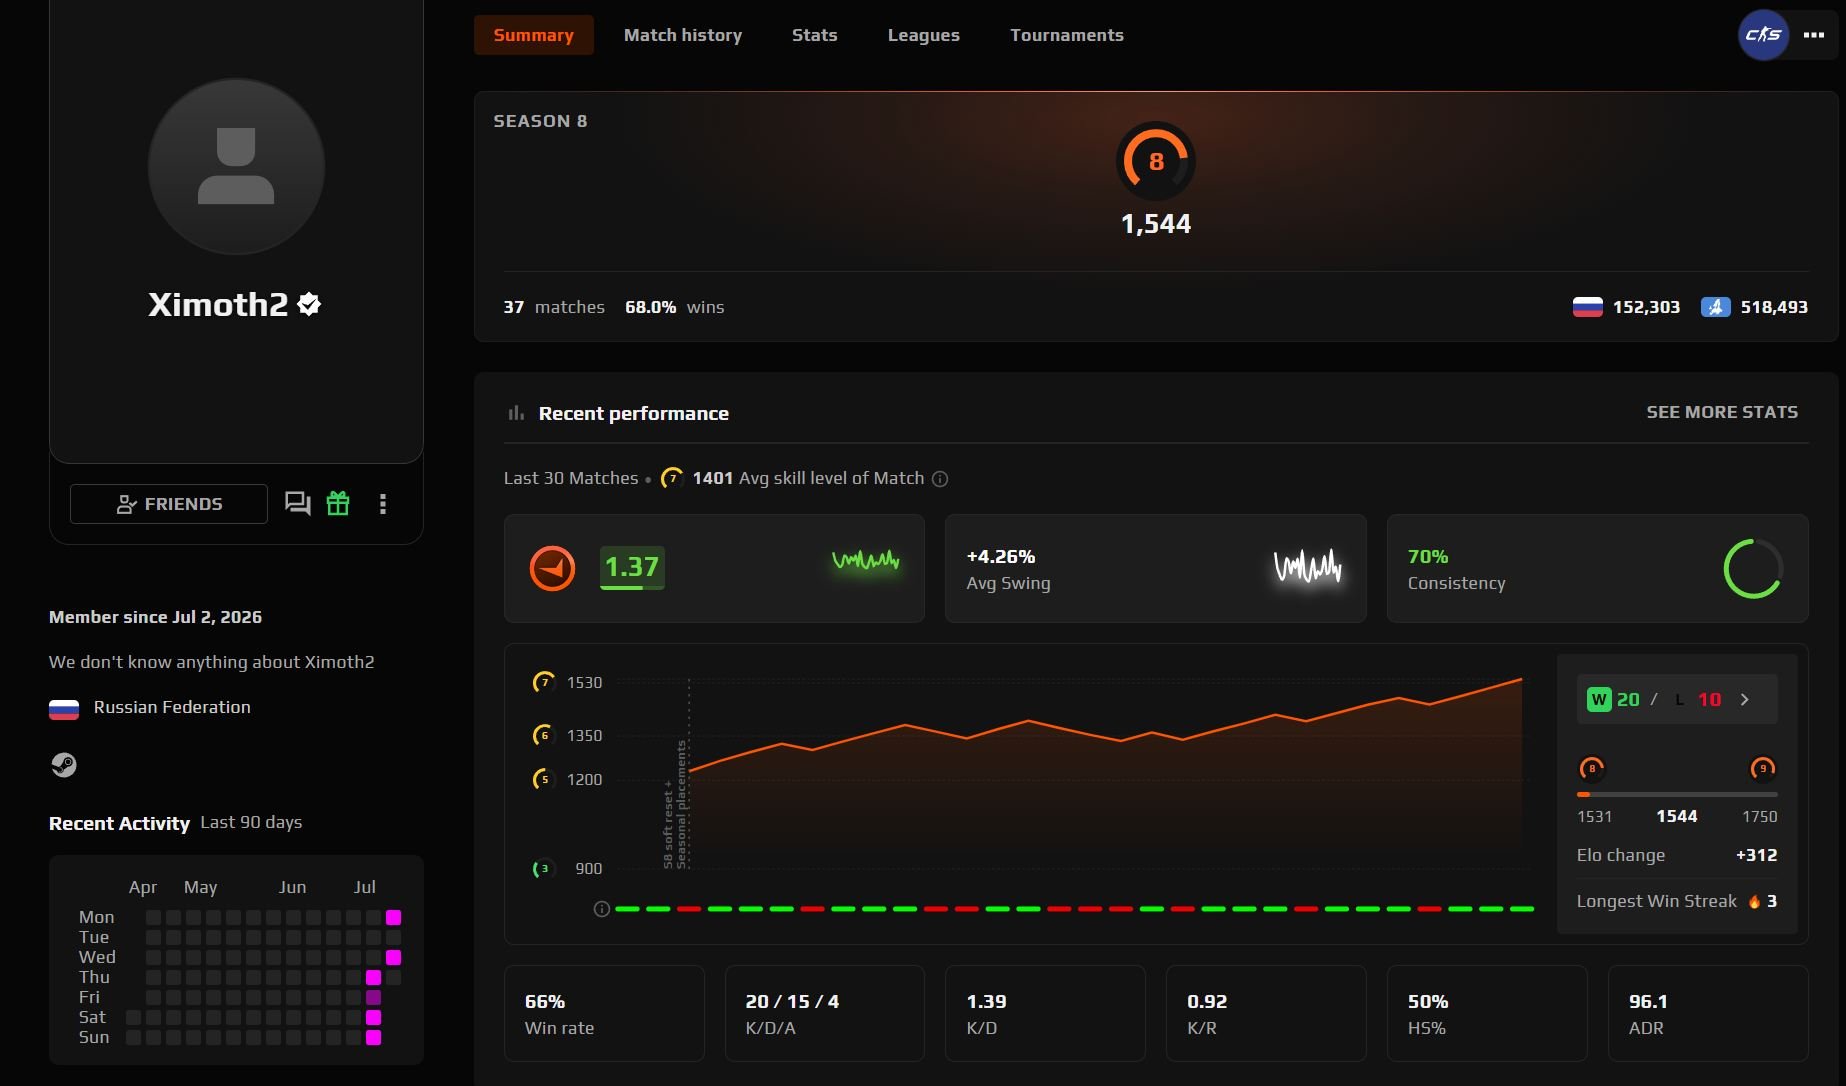Click the green rating sparkline chart
1846x1086 pixels.
[866, 560]
